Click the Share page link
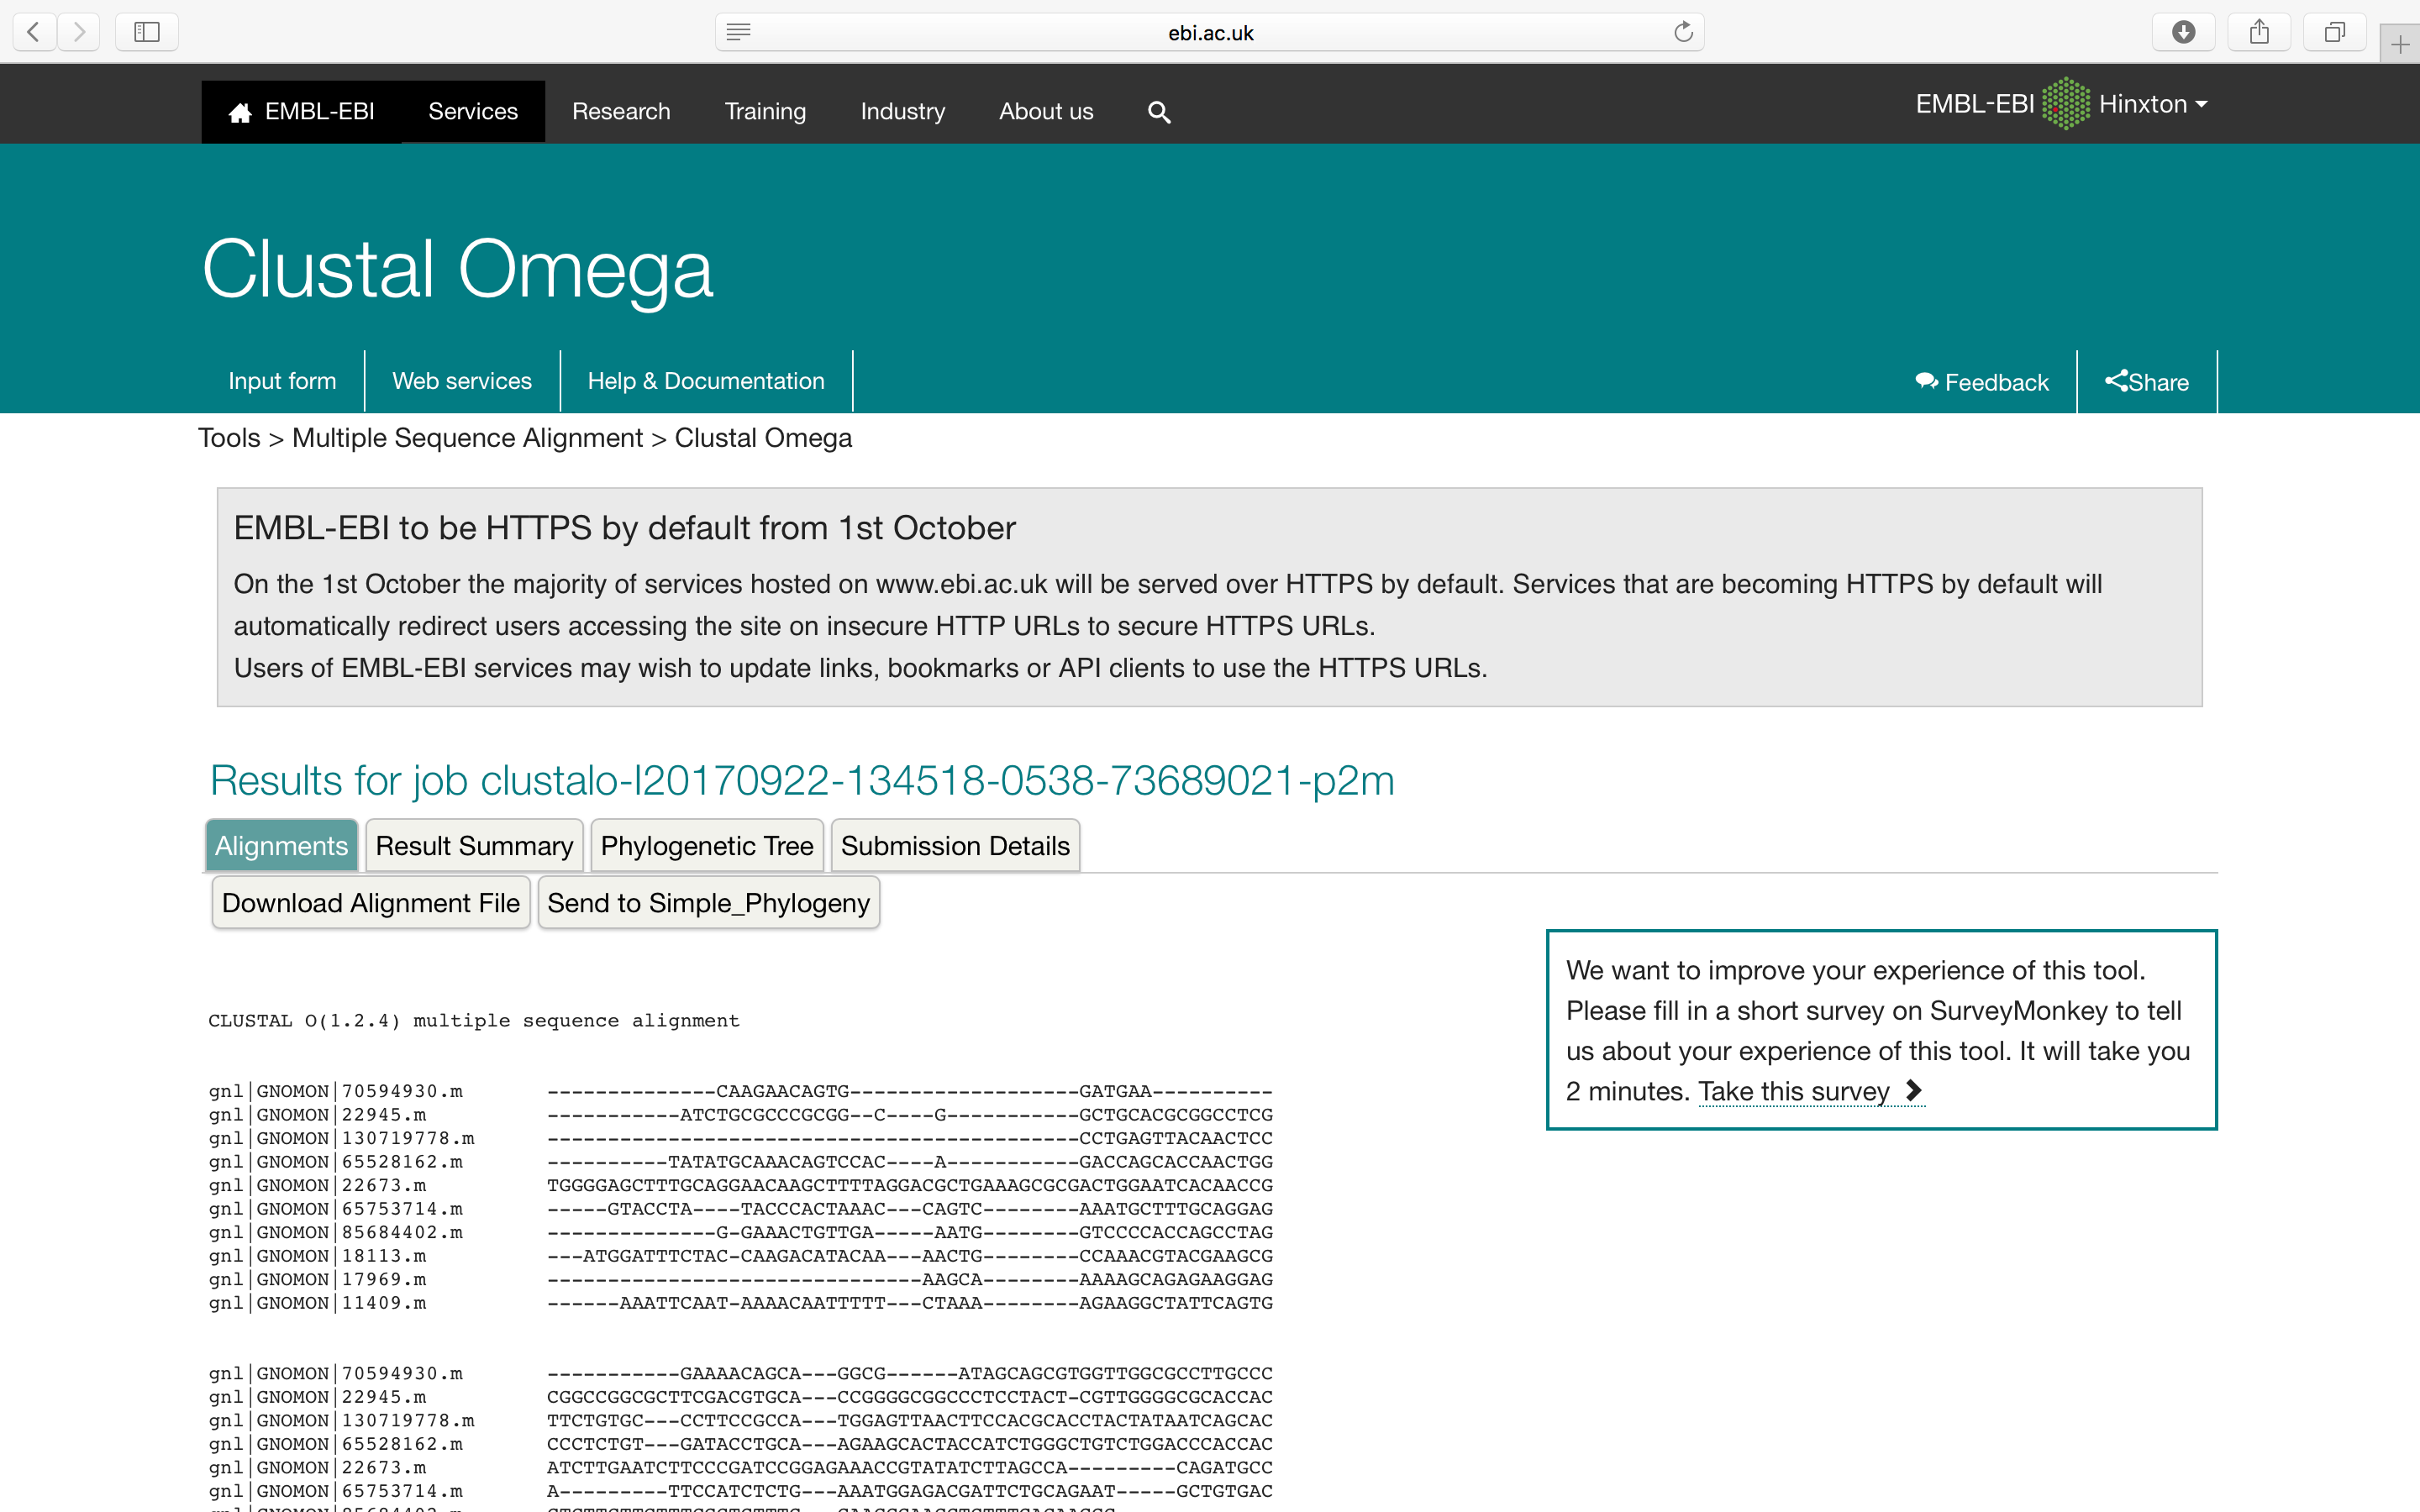 point(2147,382)
